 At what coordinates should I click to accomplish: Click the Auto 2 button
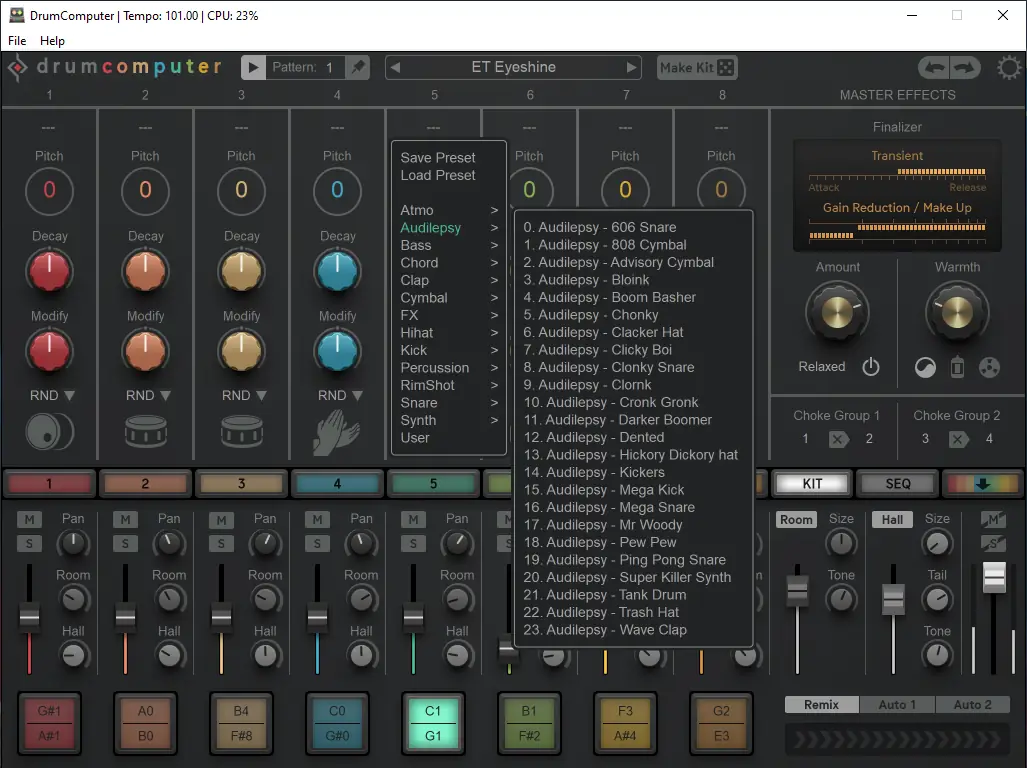click(x=973, y=704)
